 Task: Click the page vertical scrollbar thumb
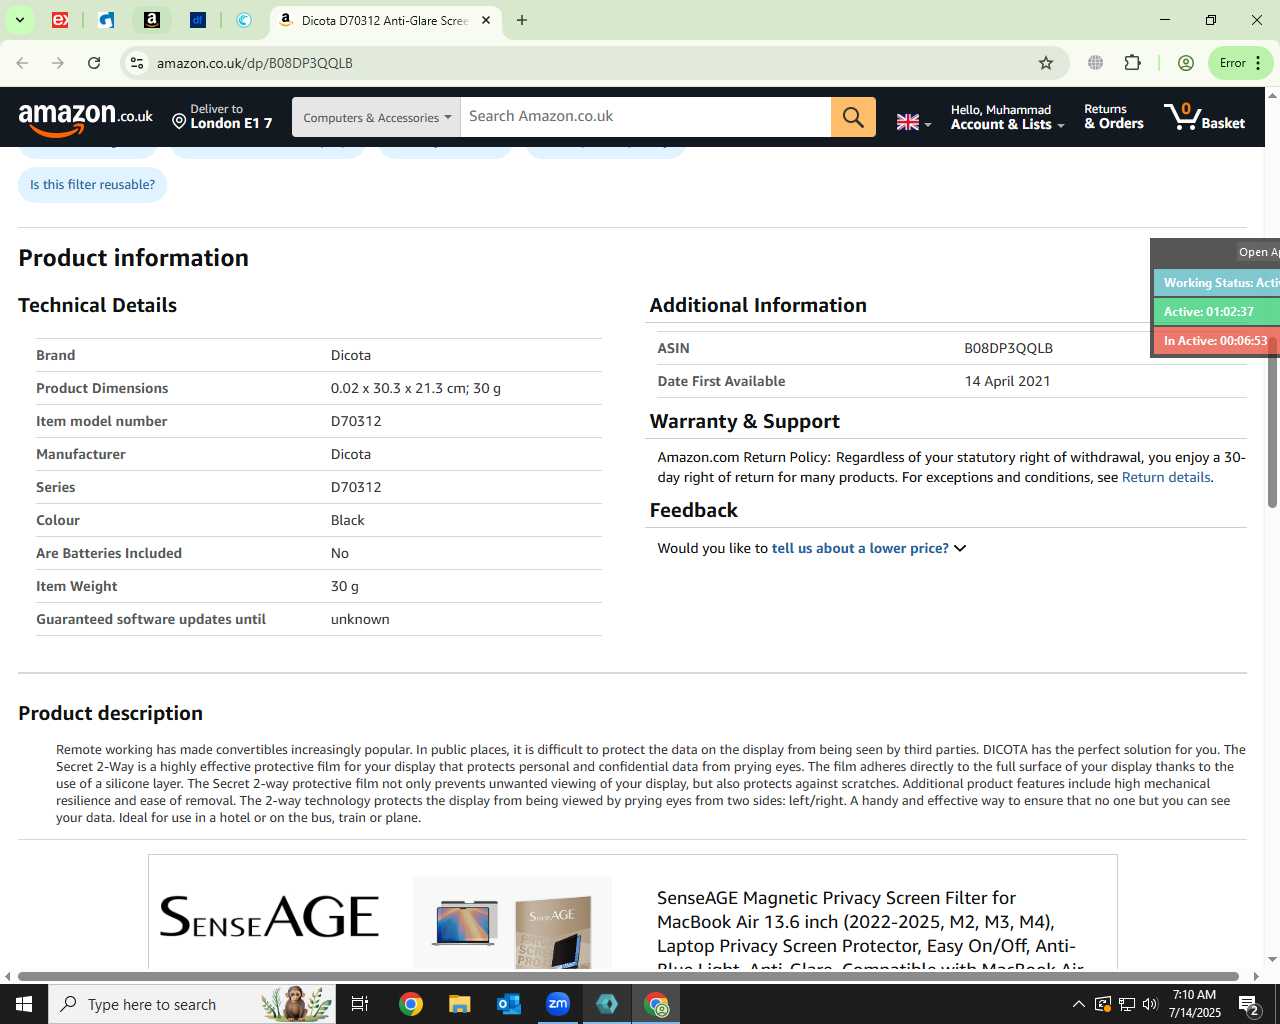coord(1272,425)
